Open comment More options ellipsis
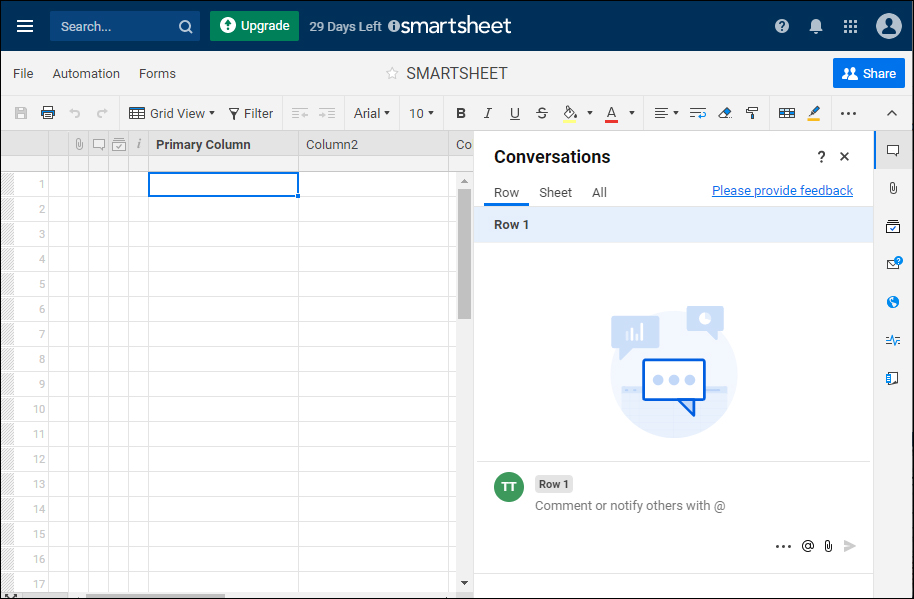 point(783,547)
